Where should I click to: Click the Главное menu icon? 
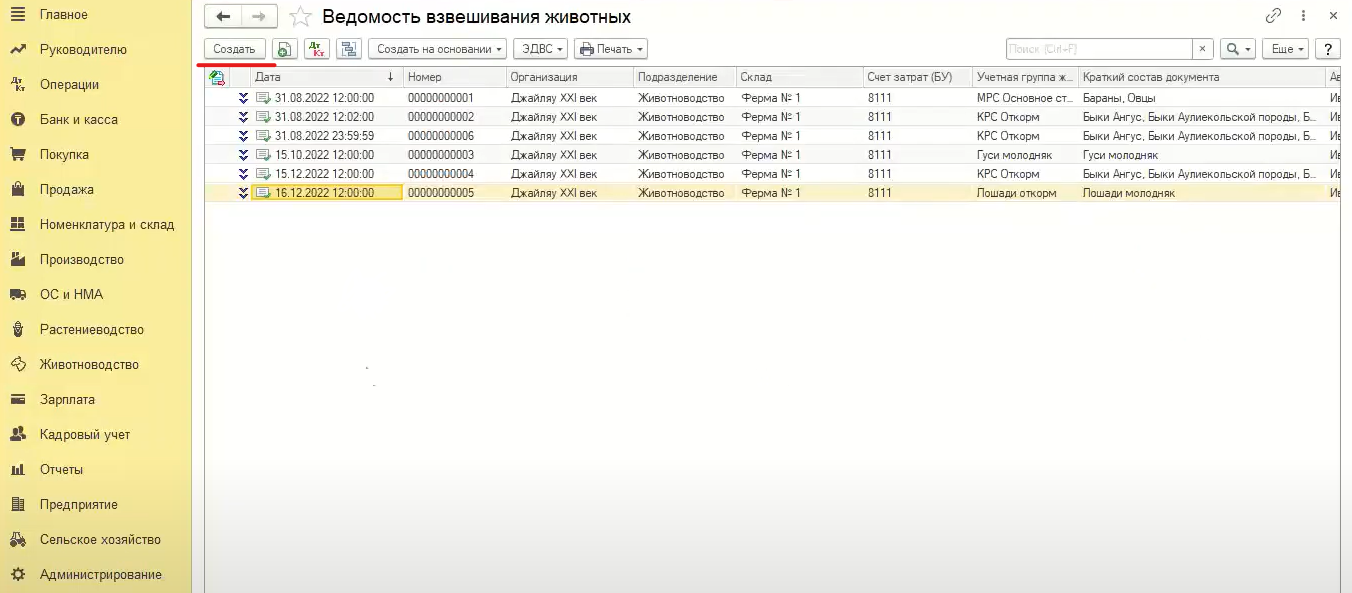(x=18, y=15)
